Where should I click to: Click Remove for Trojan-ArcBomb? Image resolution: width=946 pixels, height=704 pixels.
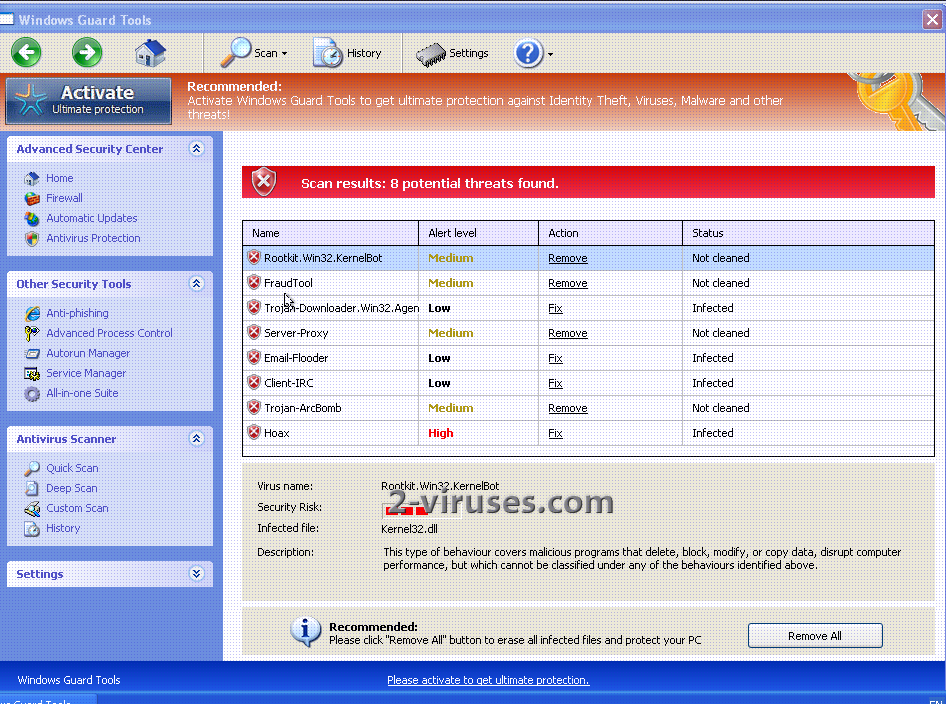click(x=568, y=408)
